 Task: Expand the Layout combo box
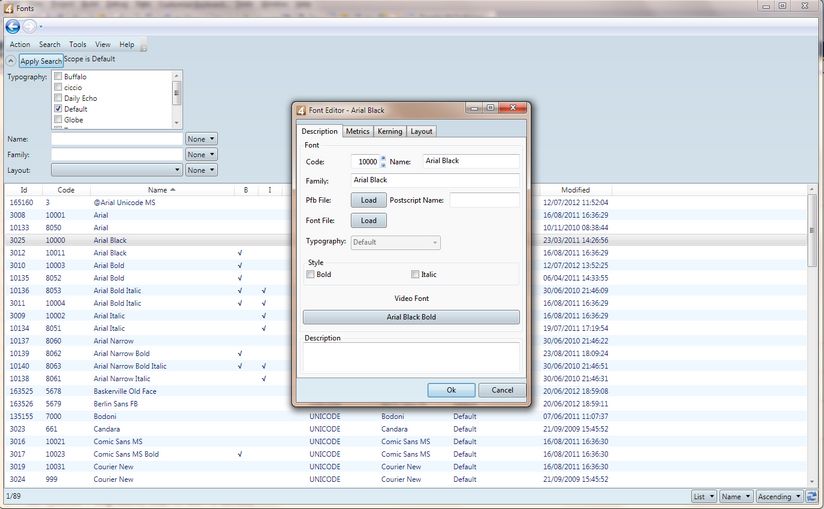click(117, 170)
